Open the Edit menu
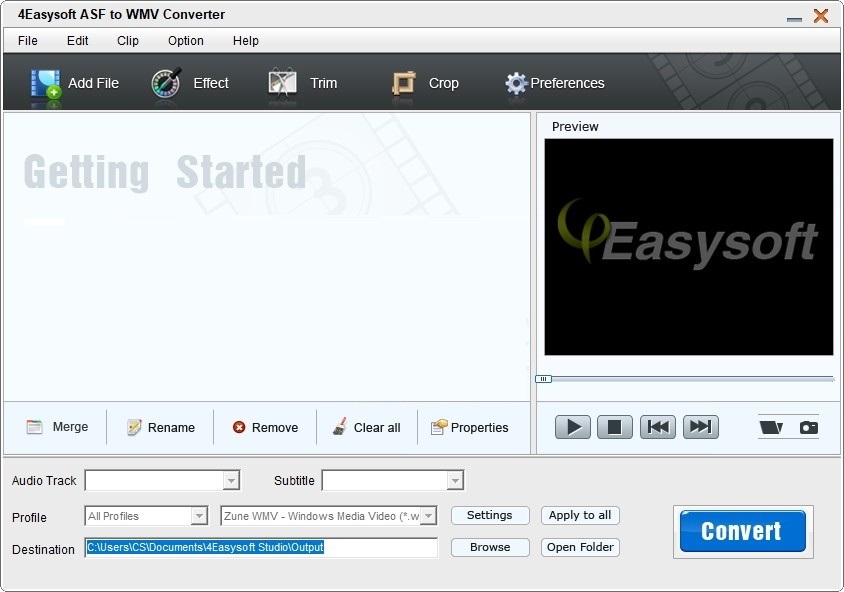The height and width of the screenshot is (592, 844). pyautogui.click(x=78, y=40)
